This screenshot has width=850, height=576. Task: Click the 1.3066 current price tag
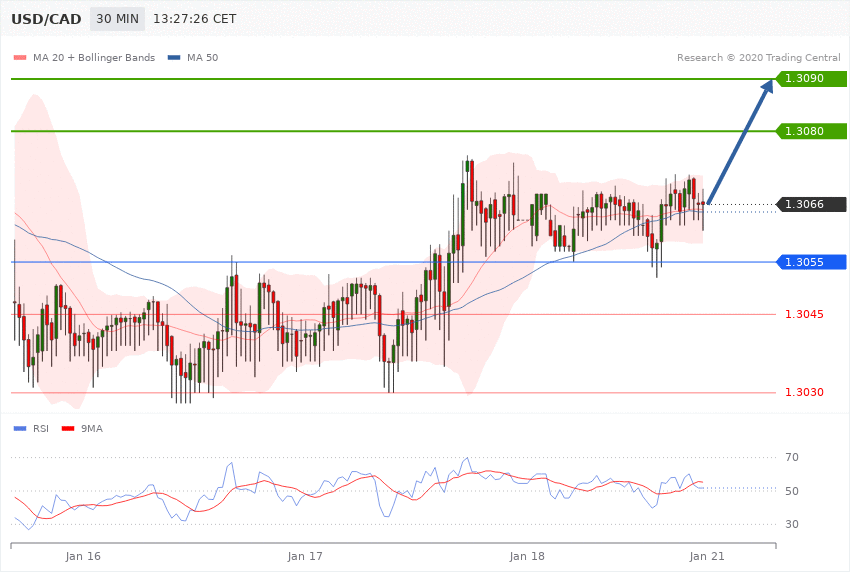pos(811,204)
